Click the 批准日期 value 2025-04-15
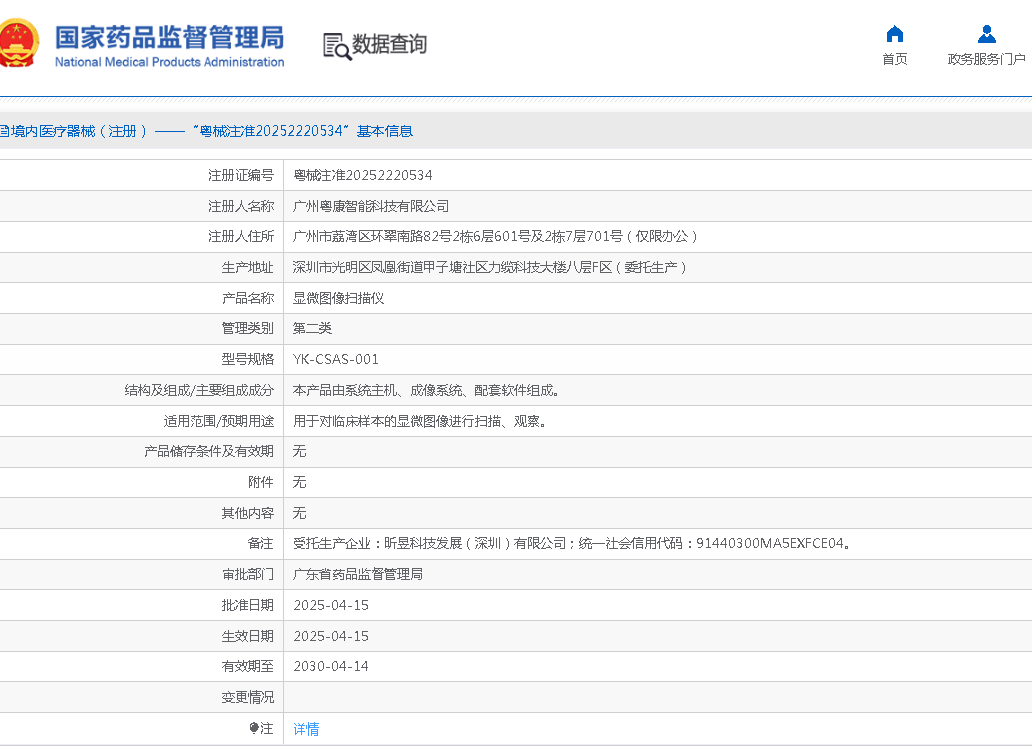This screenshot has width=1032, height=747. pos(331,605)
